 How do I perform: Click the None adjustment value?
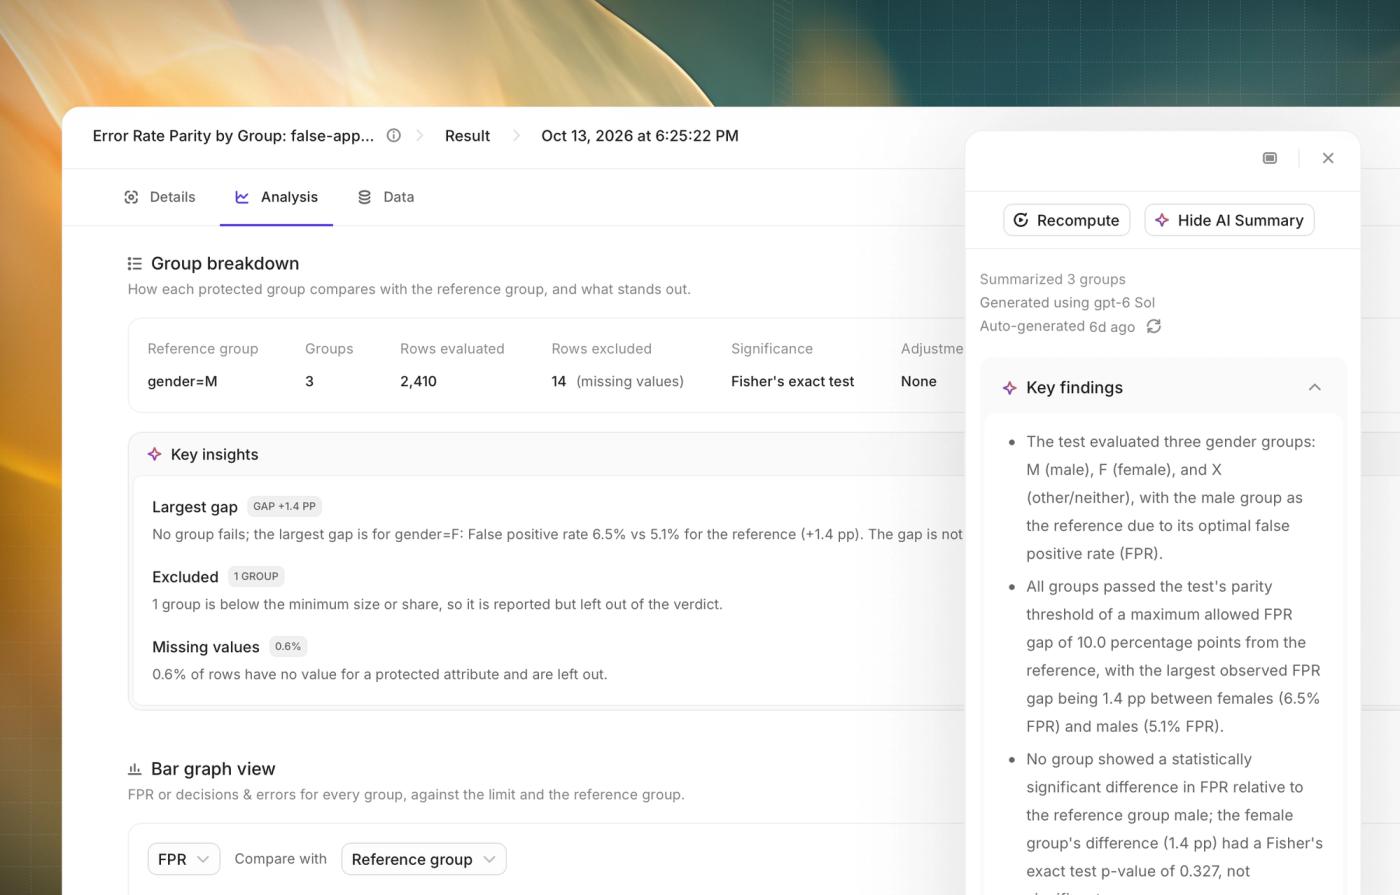(918, 381)
